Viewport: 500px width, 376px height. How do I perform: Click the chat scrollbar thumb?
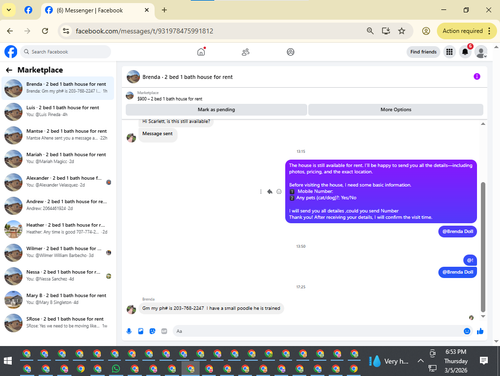tap(483, 247)
